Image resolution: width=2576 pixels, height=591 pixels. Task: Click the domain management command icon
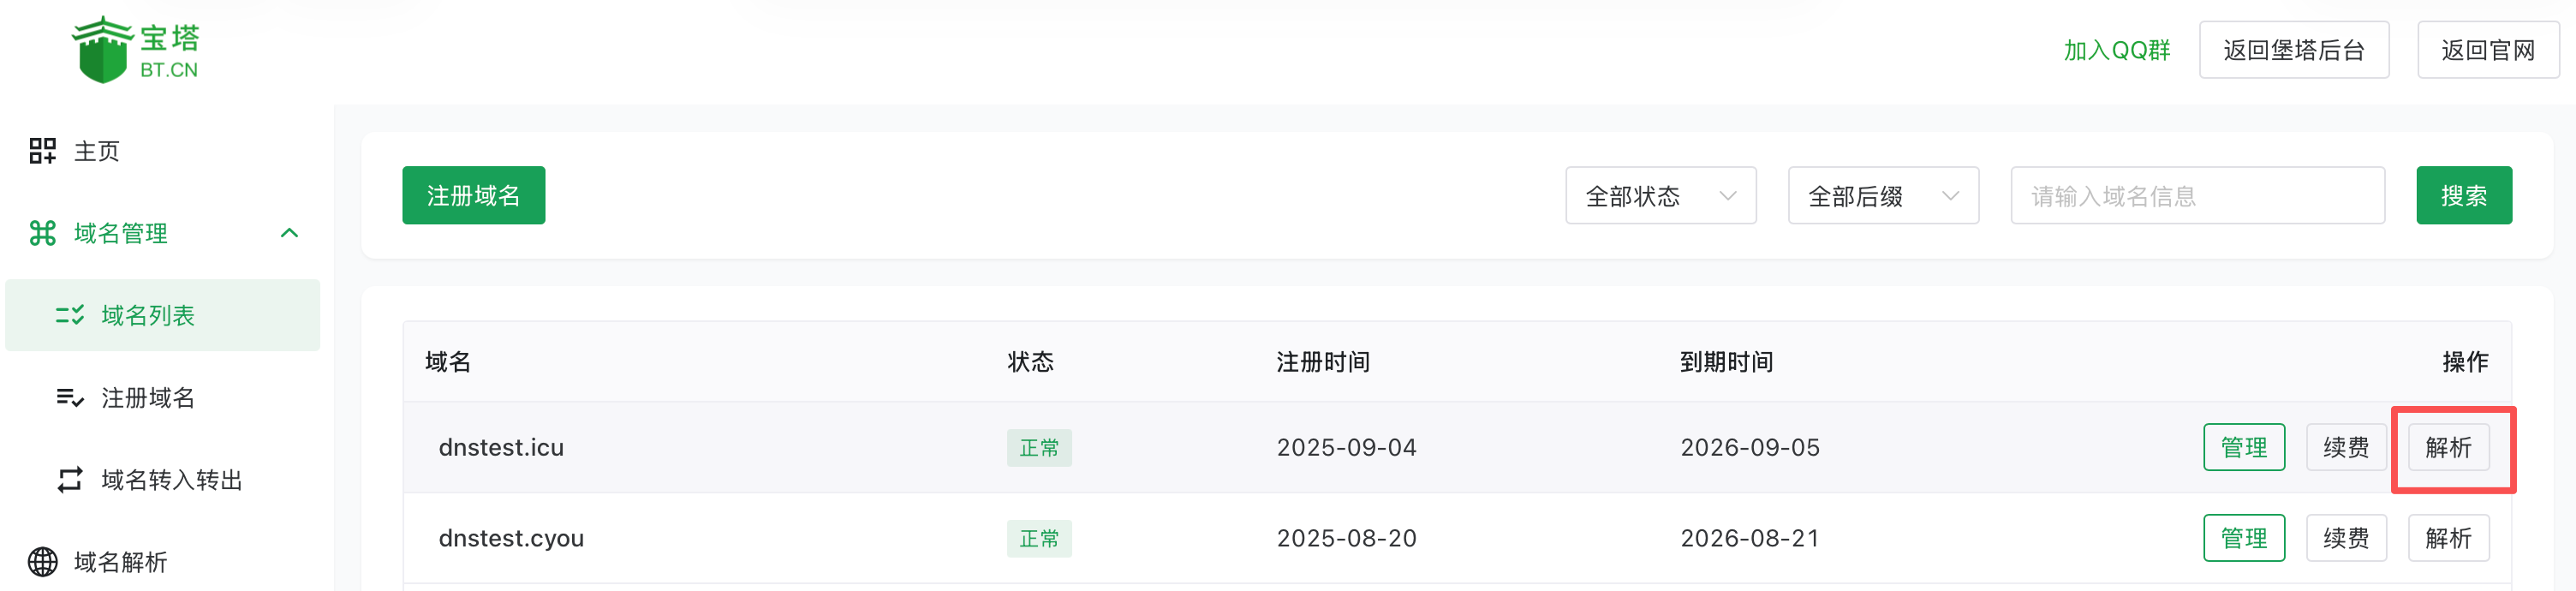42,233
